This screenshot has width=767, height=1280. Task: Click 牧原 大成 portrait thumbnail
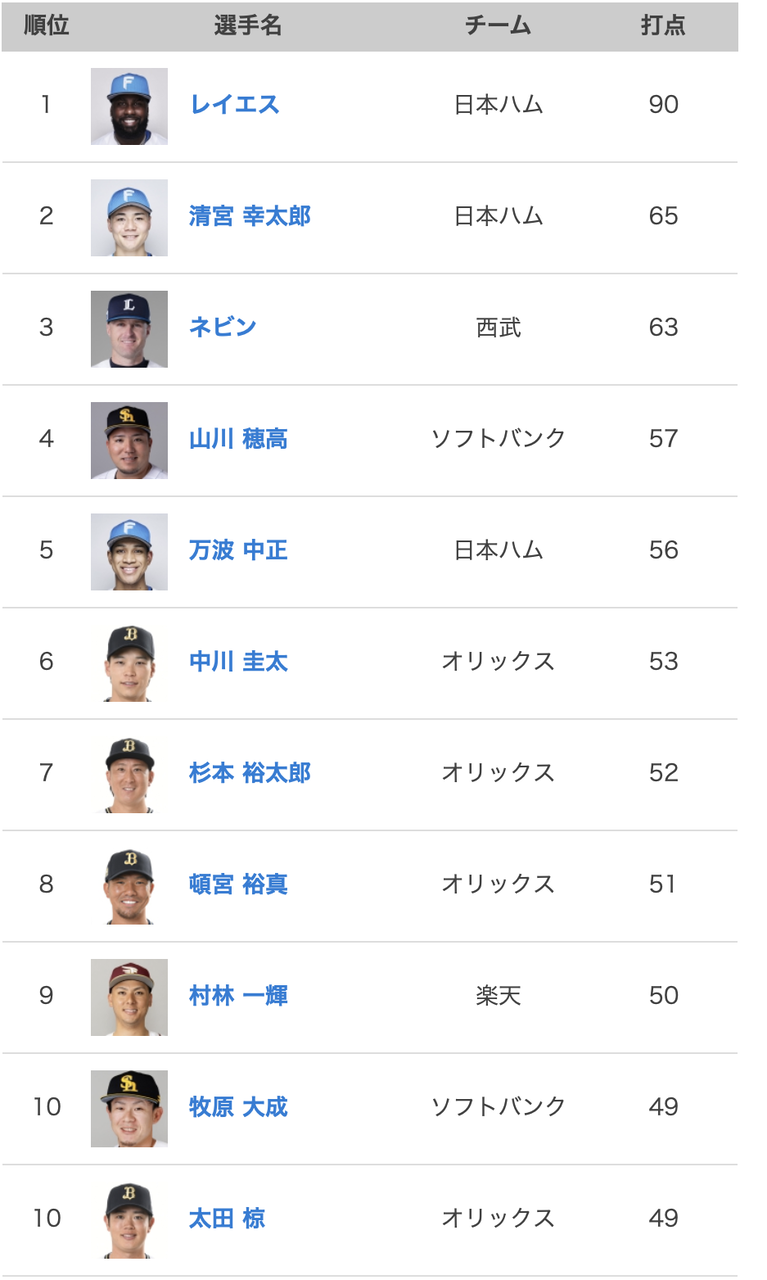click(x=129, y=1108)
